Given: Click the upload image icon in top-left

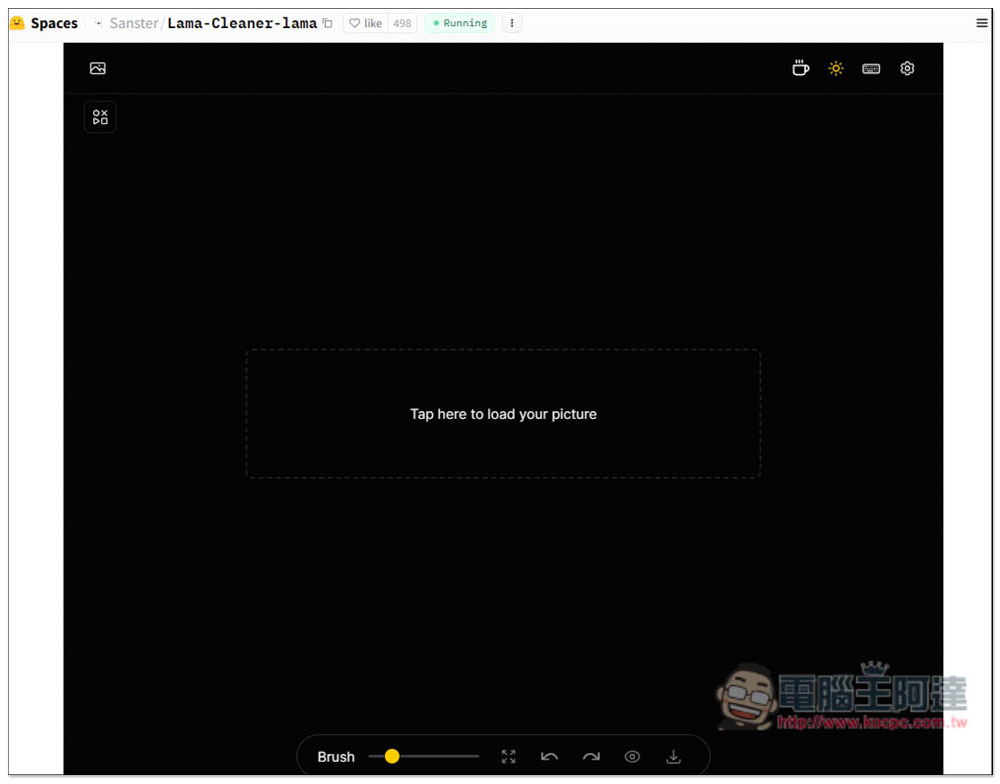Looking at the screenshot, I should point(97,69).
